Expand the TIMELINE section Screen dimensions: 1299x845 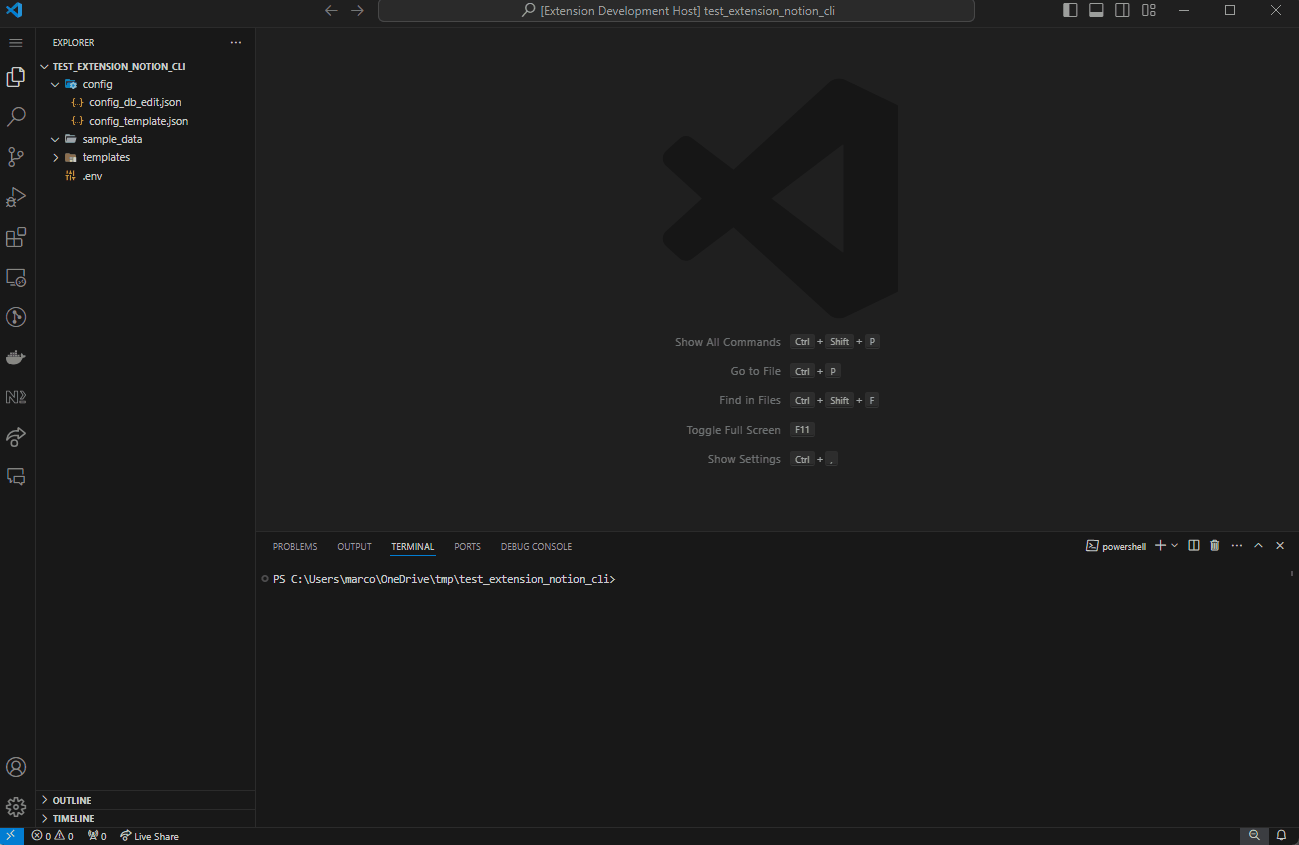pyautogui.click(x=145, y=818)
